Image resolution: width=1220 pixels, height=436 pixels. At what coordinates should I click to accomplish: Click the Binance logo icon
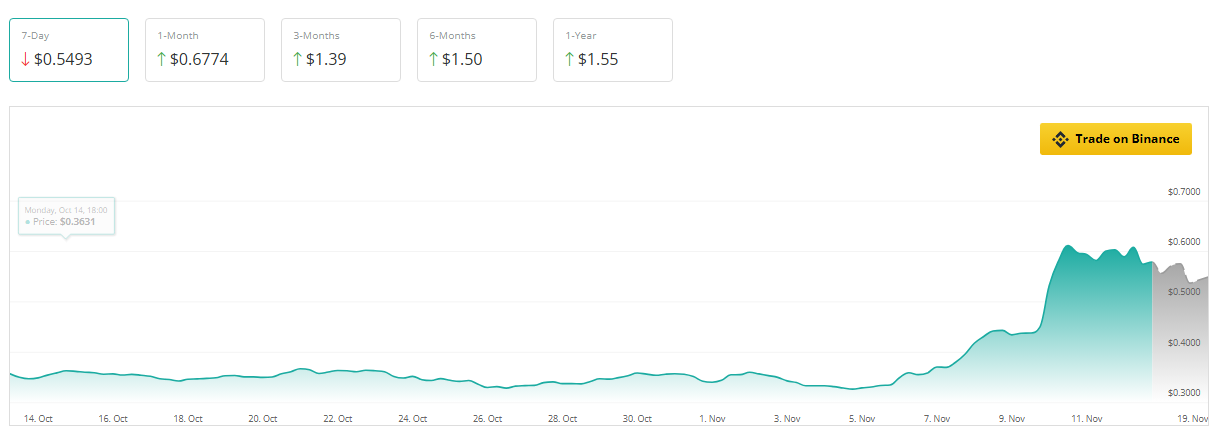click(1060, 139)
